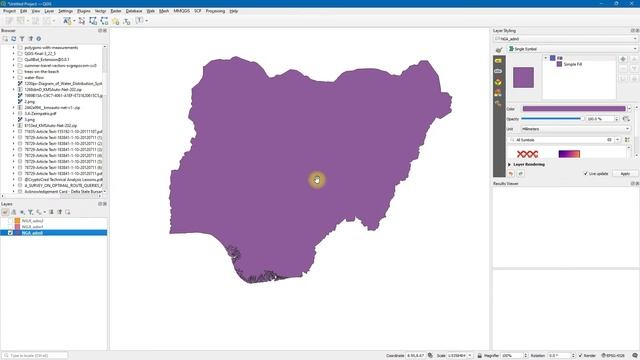Click the redo icon in Layer Styling
The height and width of the screenshot is (360, 640).
(520, 173)
